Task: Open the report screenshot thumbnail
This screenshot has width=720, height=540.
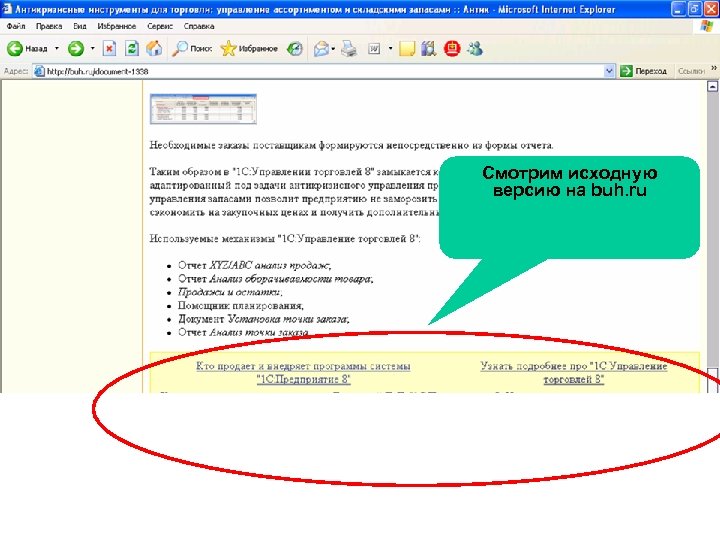Action: coord(203,109)
